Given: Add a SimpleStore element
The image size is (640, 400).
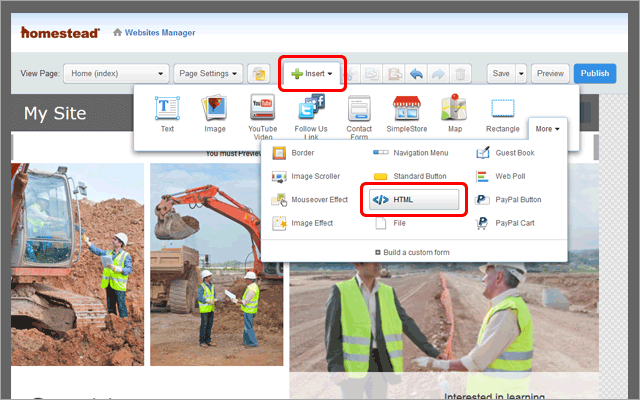Looking at the screenshot, I should pyautogui.click(x=407, y=114).
